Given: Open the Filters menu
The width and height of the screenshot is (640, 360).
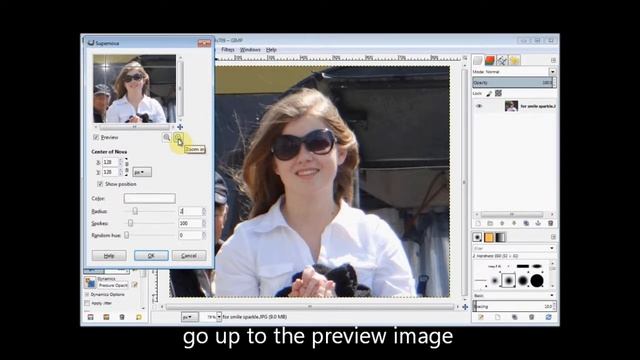Looking at the screenshot, I should click(x=228, y=50).
